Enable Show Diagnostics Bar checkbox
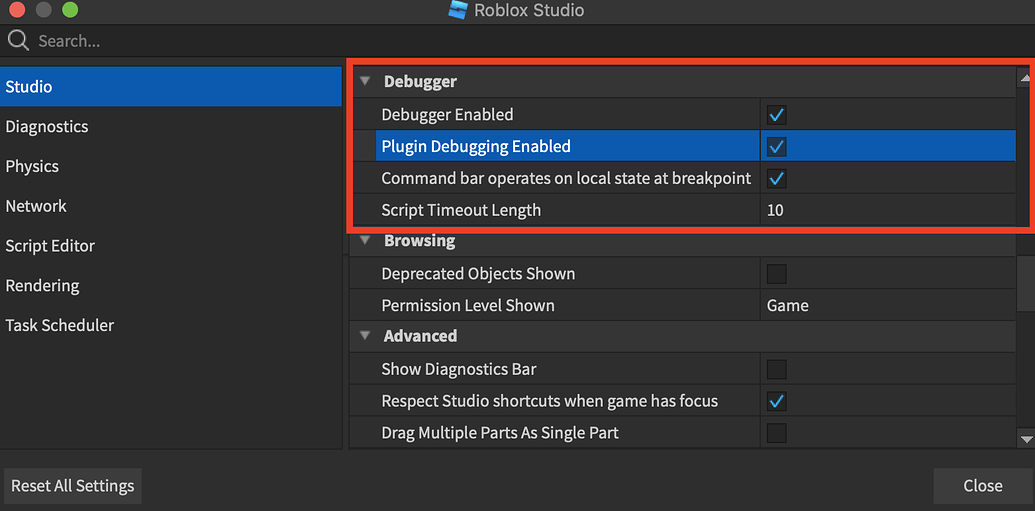 [x=776, y=368]
